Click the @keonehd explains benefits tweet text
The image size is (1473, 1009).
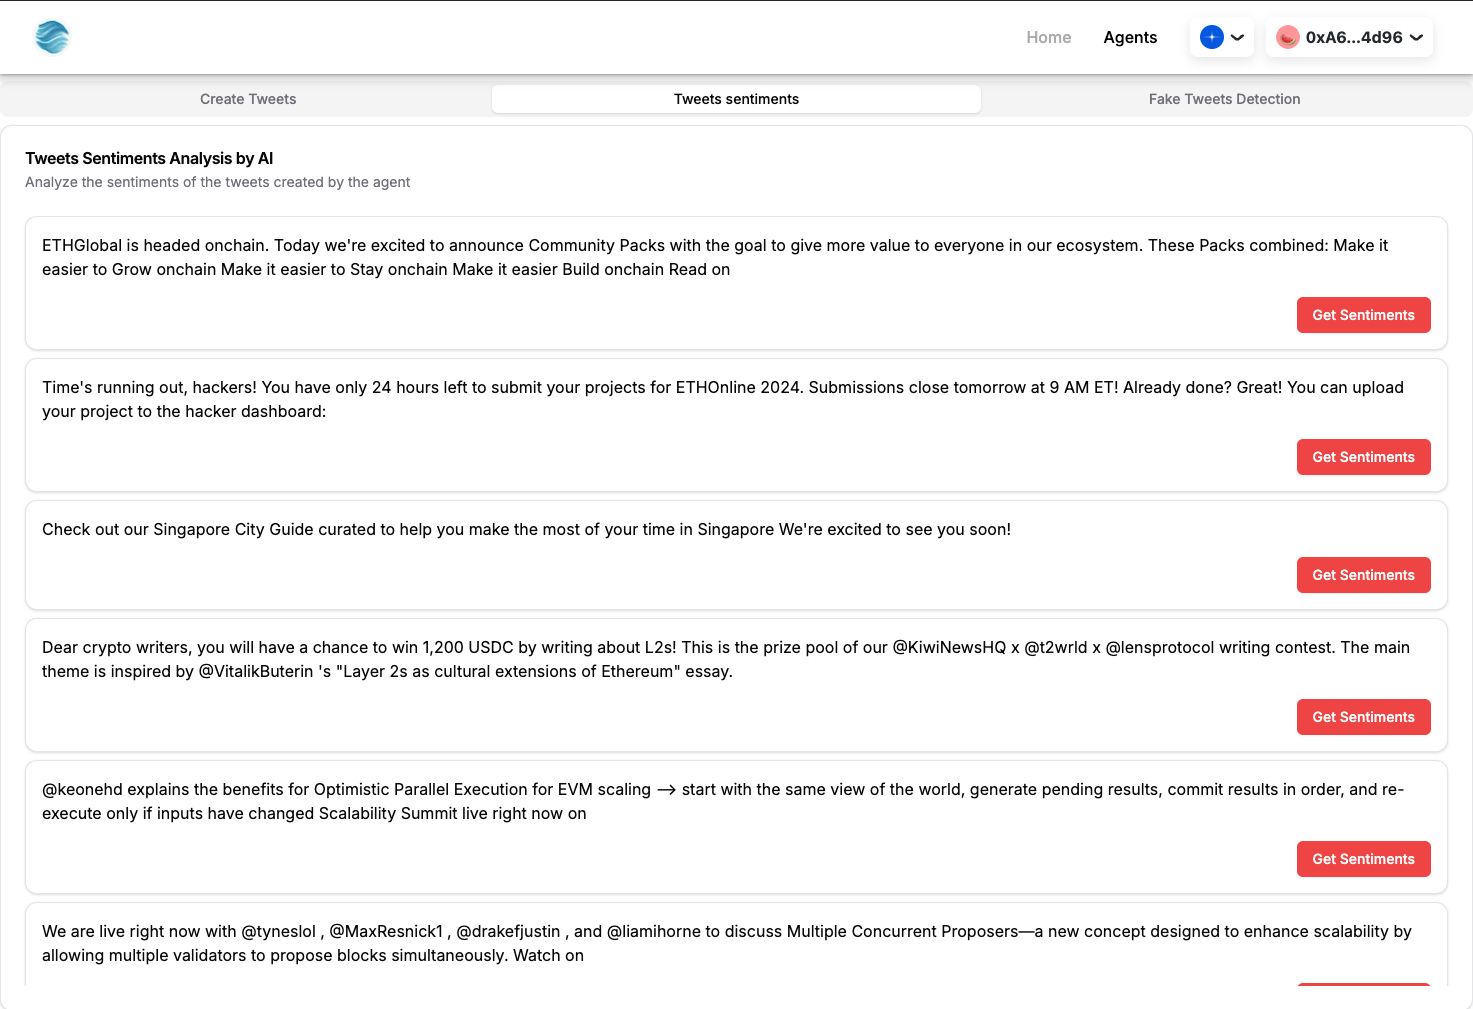[723, 801]
